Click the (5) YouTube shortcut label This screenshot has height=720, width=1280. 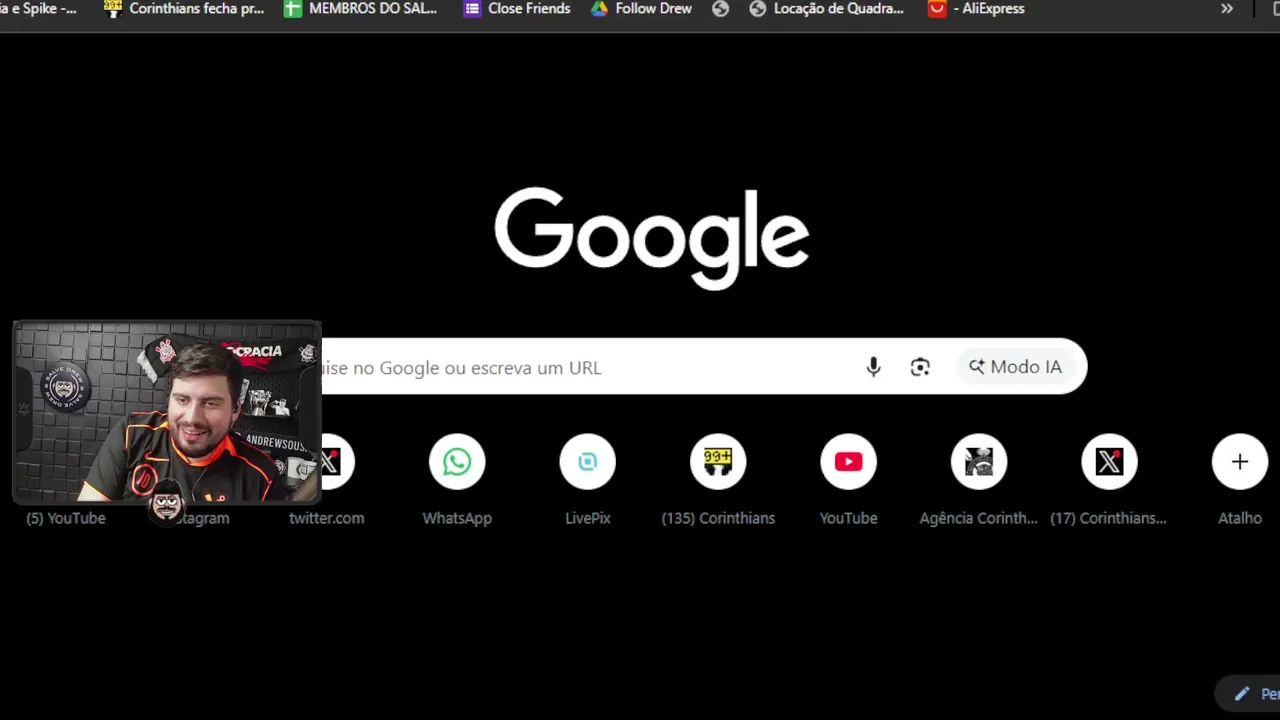point(66,518)
